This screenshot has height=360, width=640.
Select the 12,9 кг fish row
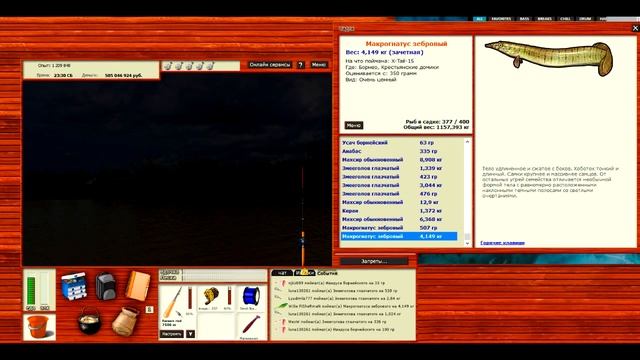coord(399,202)
